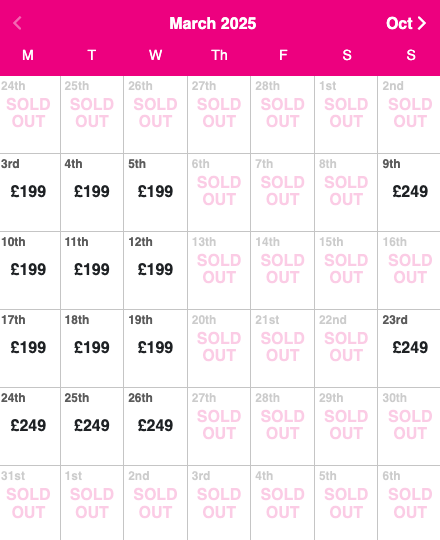The height and width of the screenshot is (540, 440).
Task: Select March 10th at £199
Action: tap(30, 271)
